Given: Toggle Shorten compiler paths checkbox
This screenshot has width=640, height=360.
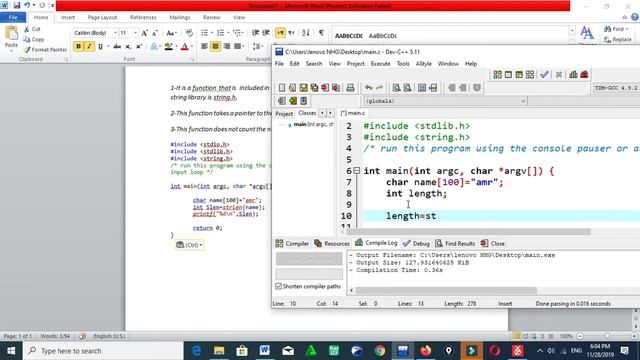Looking at the screenshot, I should click(278, 287).
